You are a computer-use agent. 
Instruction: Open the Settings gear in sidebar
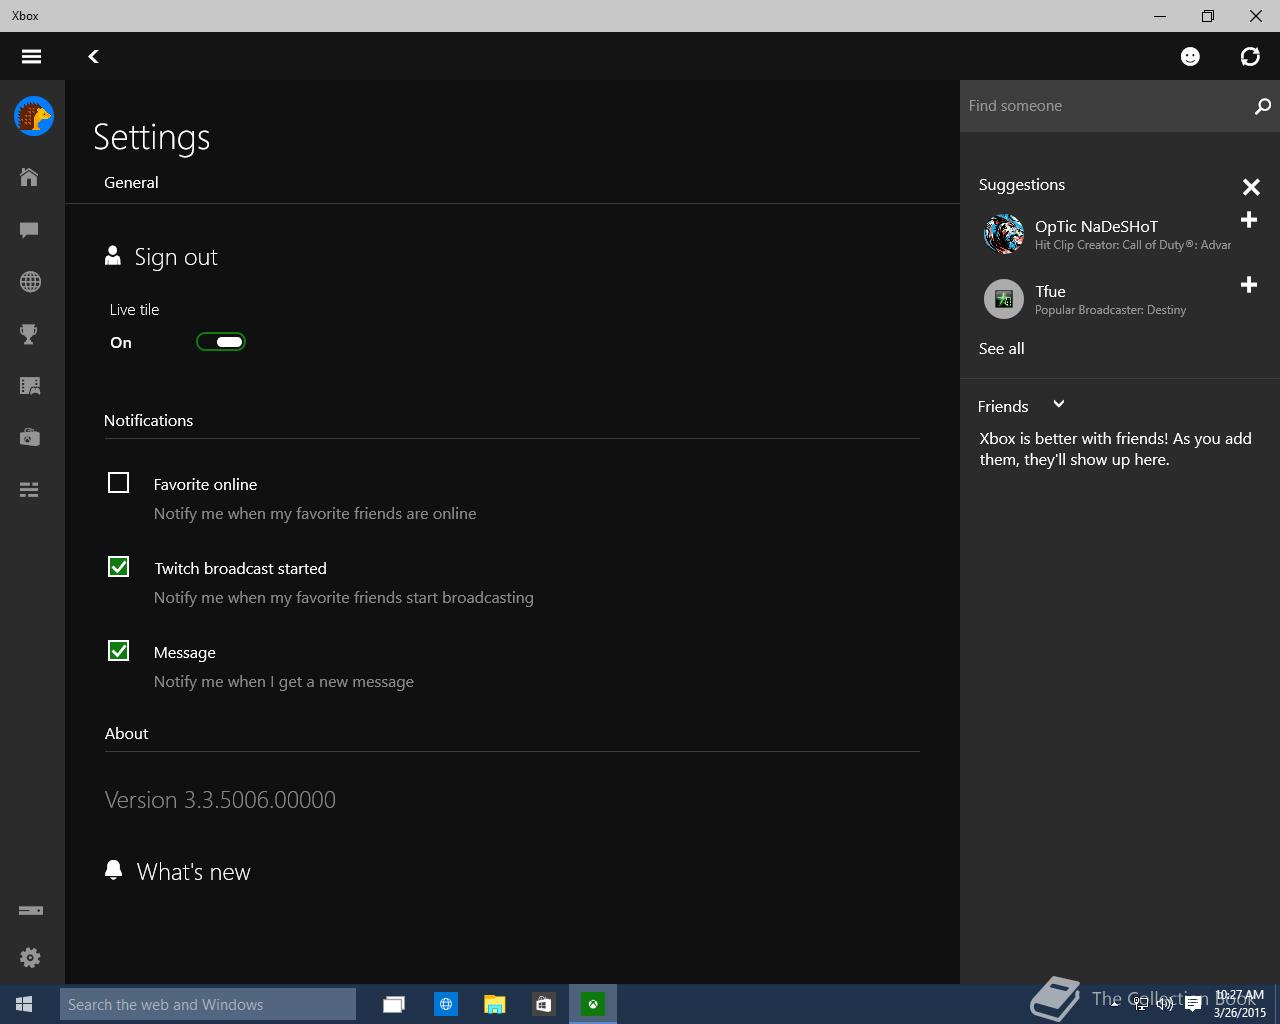pos(30,957)
